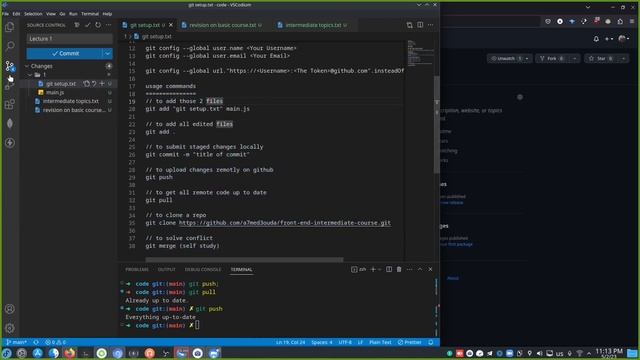Open the Search view in the activity bar
The height and width of the screenshot is (360, 640).
pos(9,46)
